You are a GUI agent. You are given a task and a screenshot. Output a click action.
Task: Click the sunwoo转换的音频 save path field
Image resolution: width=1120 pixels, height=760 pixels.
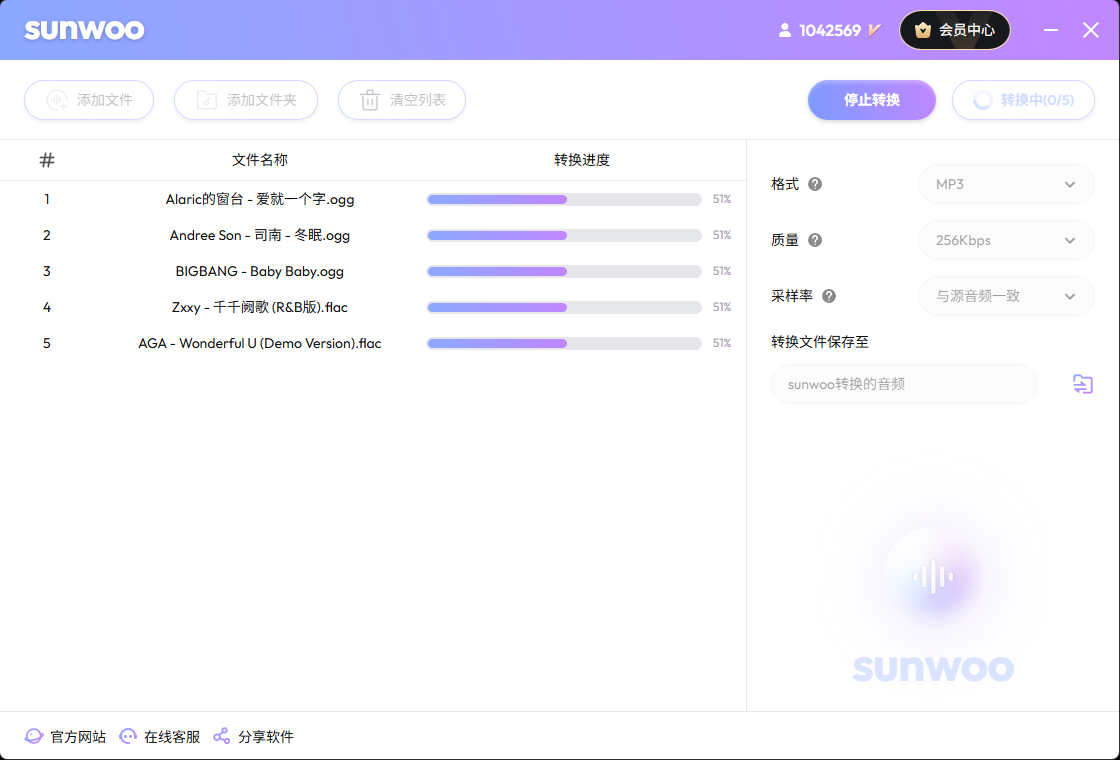pos(904,384)
